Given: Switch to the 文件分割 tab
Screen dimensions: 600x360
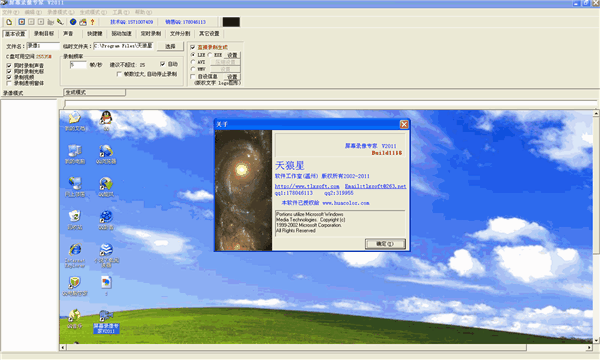Looking at the screenshot, I should tap(180, 34).
